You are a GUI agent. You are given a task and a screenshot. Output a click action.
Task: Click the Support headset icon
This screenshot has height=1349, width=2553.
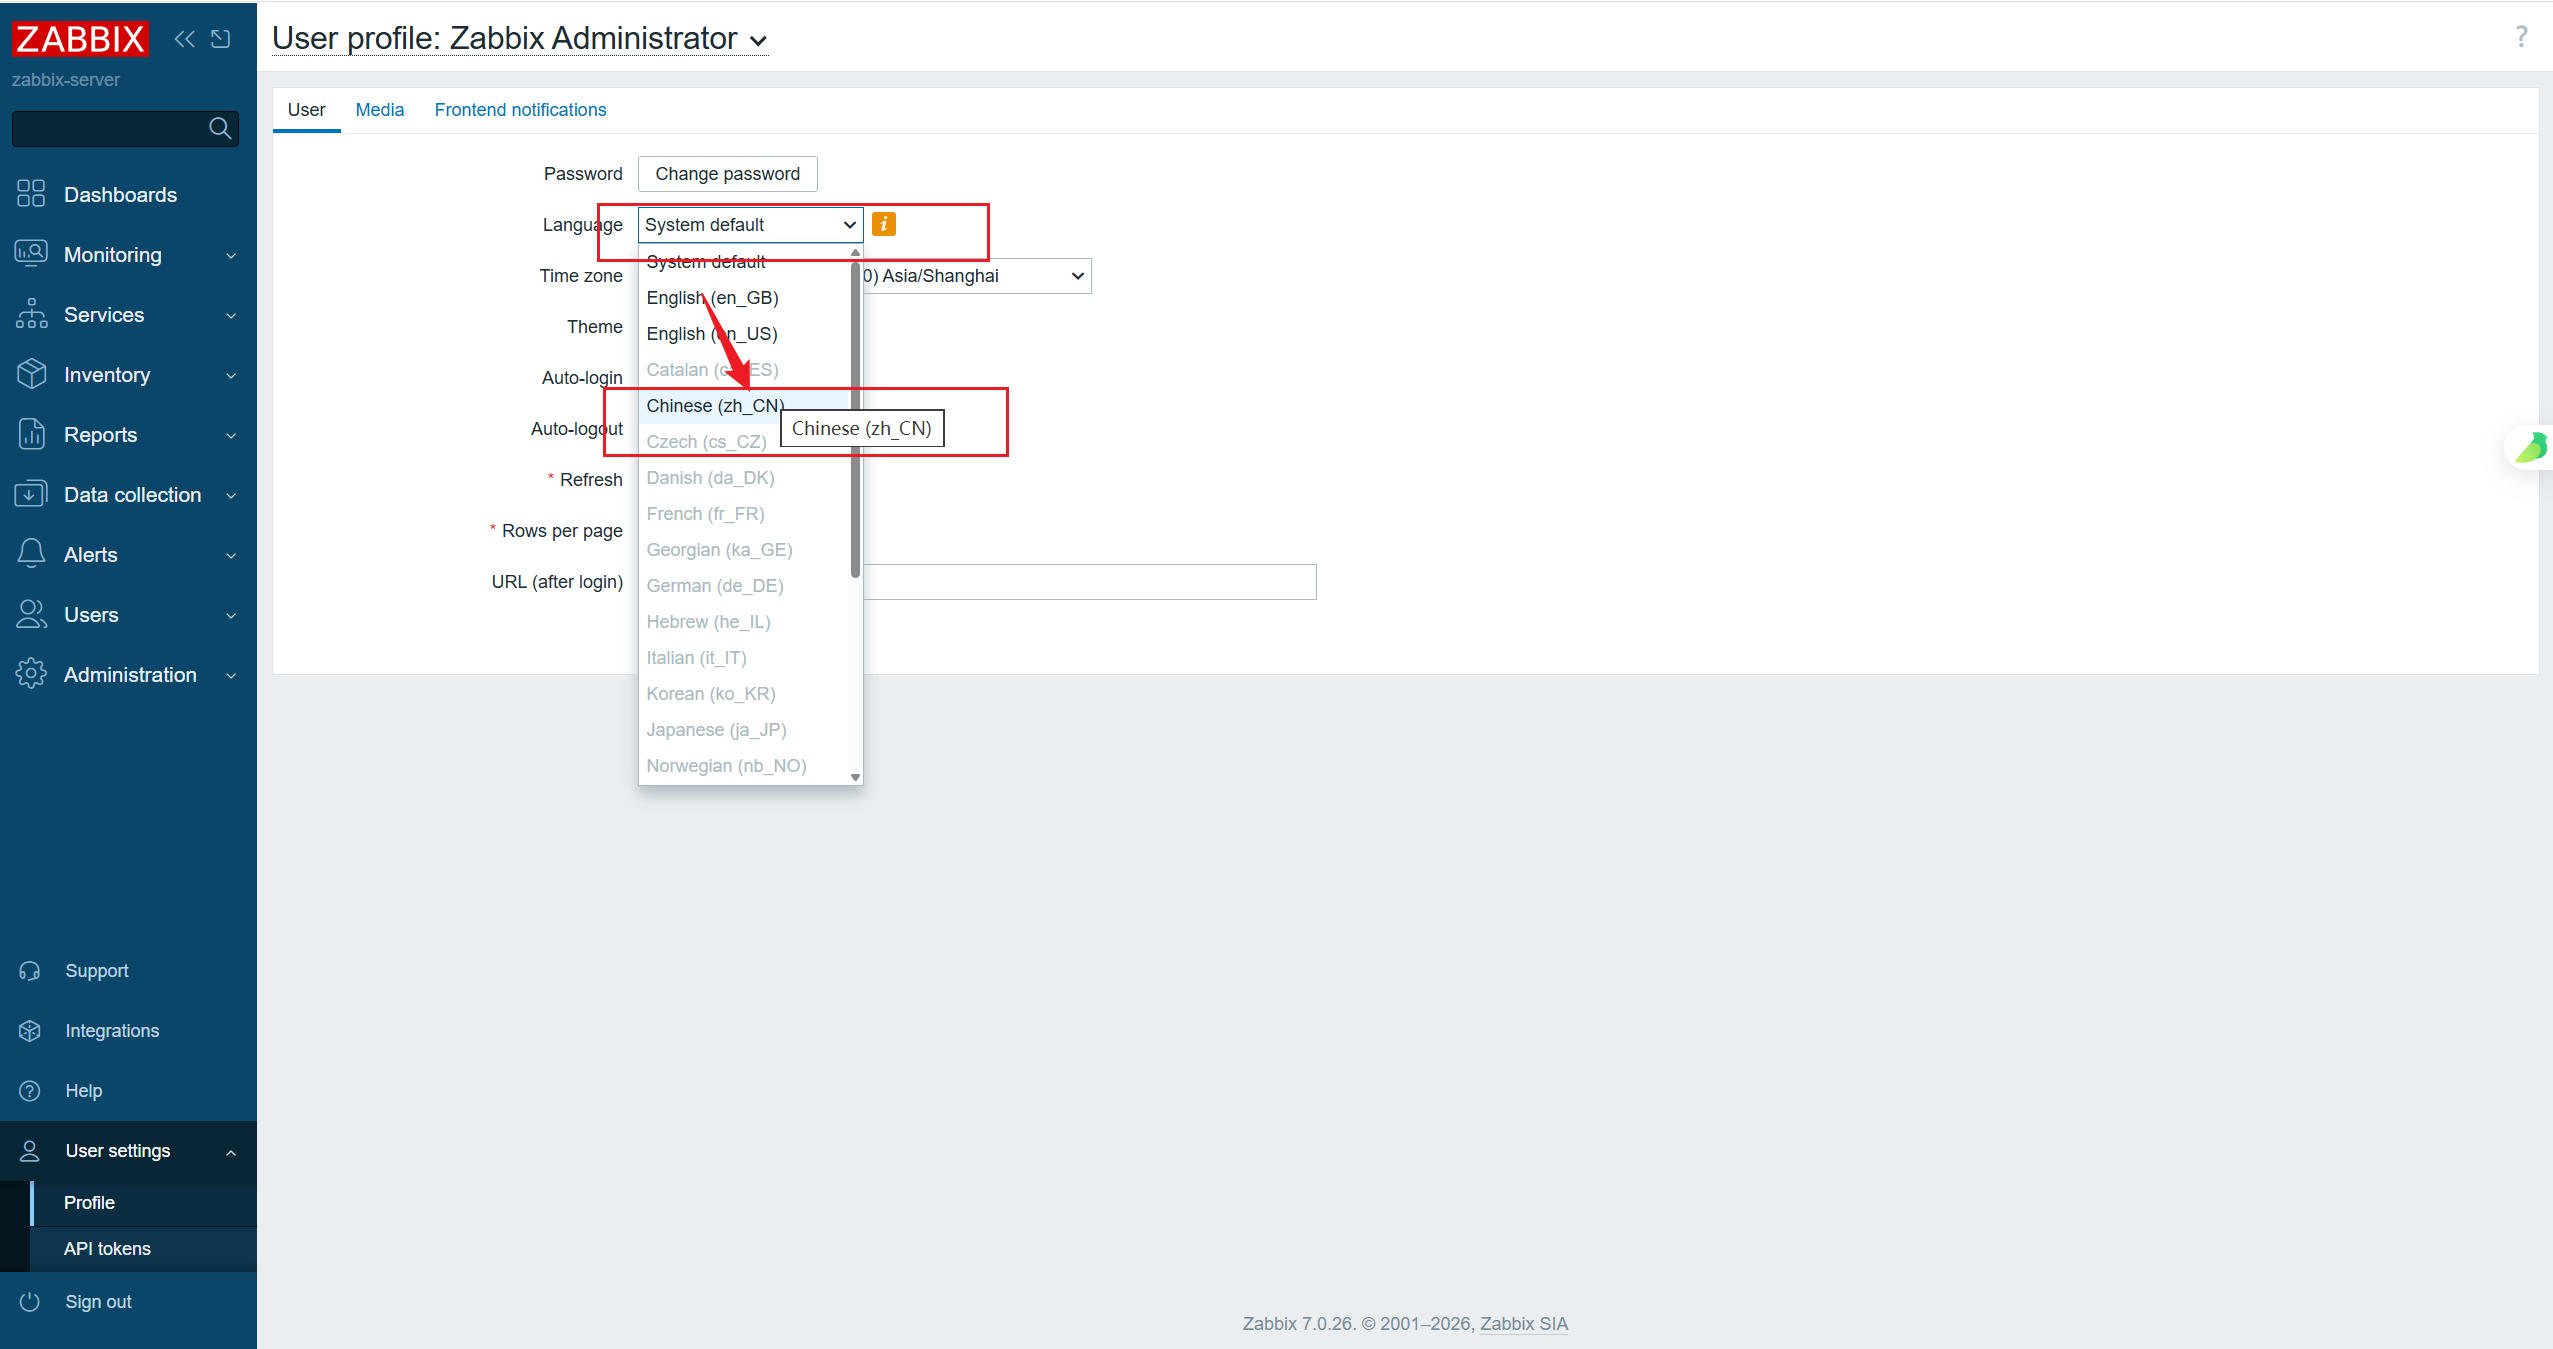point(30,971)
